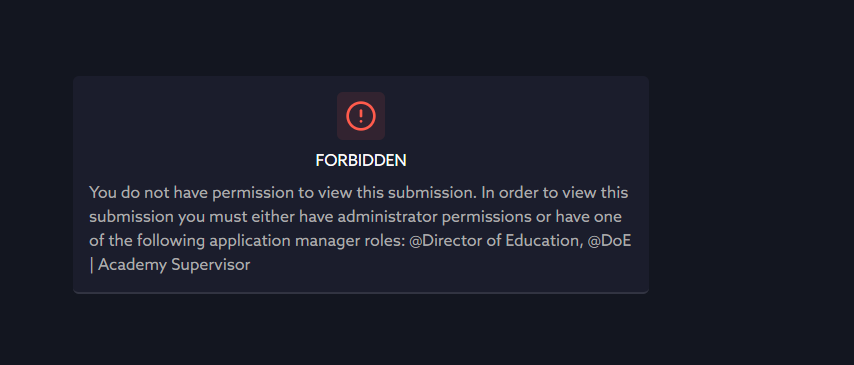Click the words 'or have one'
Screen dimensions: 854x365
click(577, 217)
